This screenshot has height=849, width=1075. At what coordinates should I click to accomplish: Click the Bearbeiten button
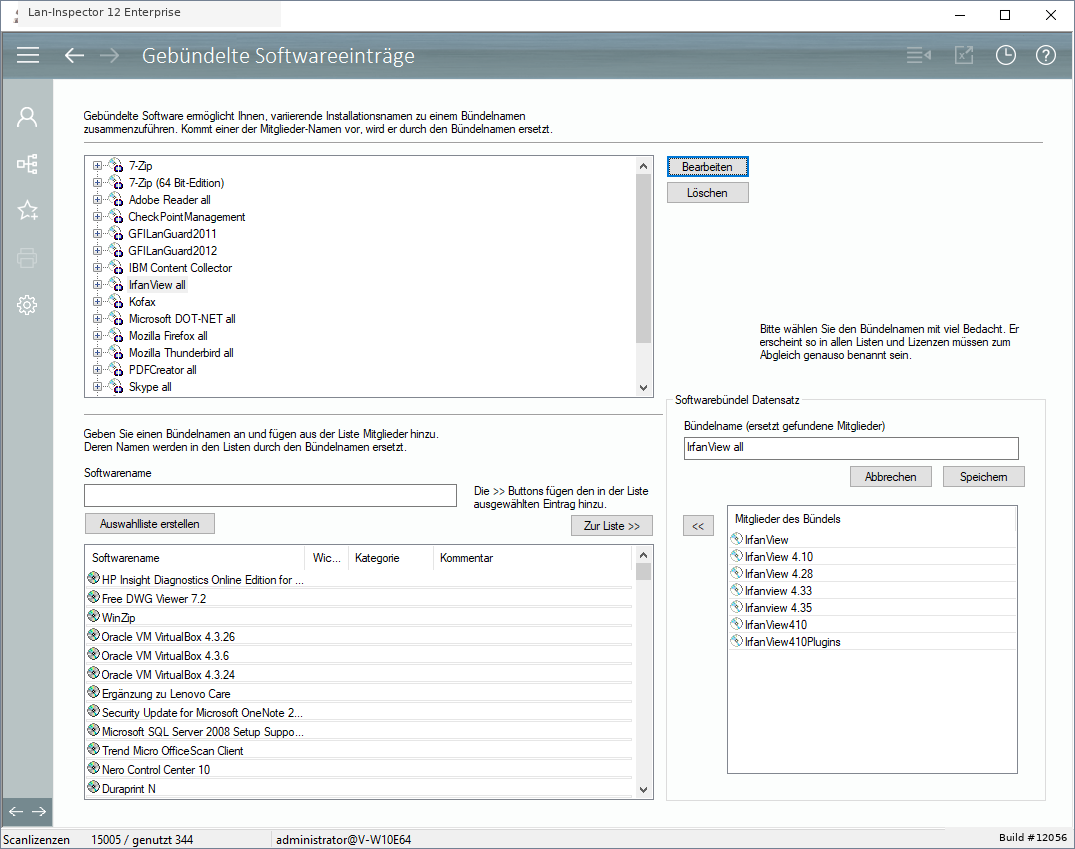(708, 167)
